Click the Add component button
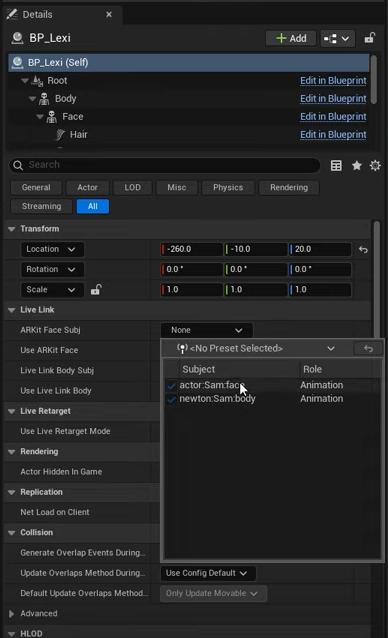 pyautogui.click(x=291, y=38)
